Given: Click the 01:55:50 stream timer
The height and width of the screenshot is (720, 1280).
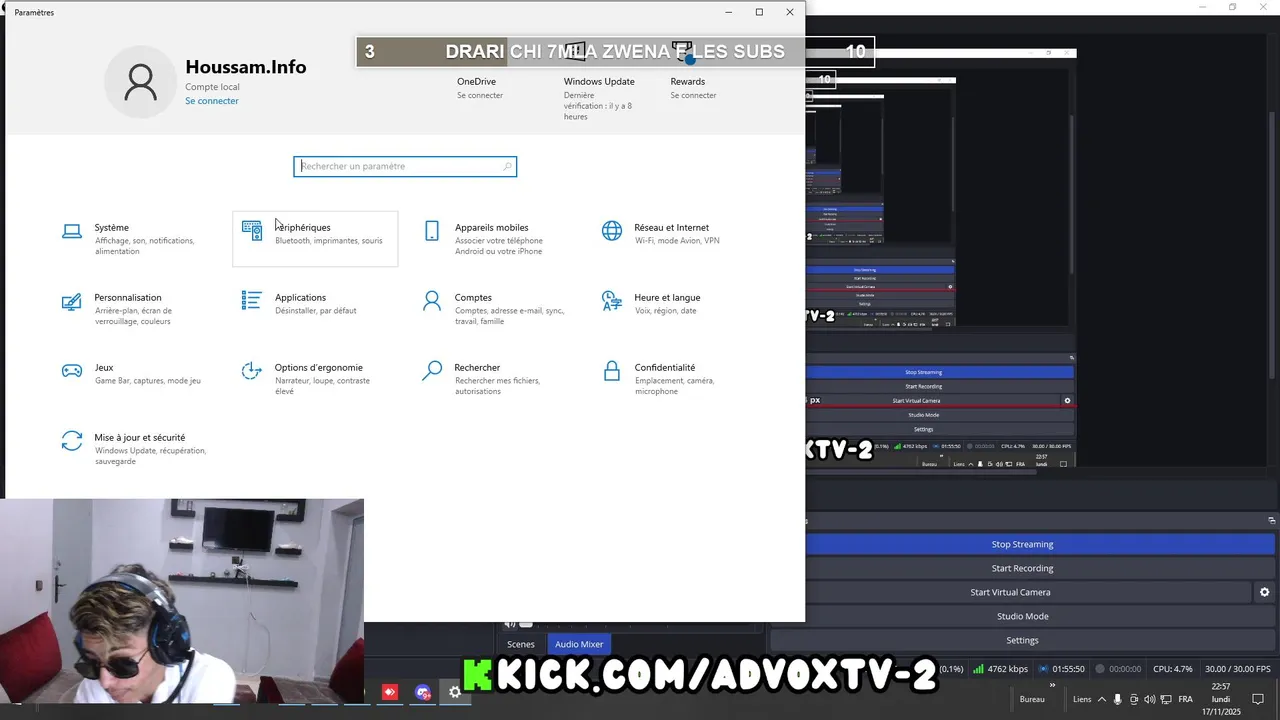Looking at the screenshot, I should [1062, 669].
